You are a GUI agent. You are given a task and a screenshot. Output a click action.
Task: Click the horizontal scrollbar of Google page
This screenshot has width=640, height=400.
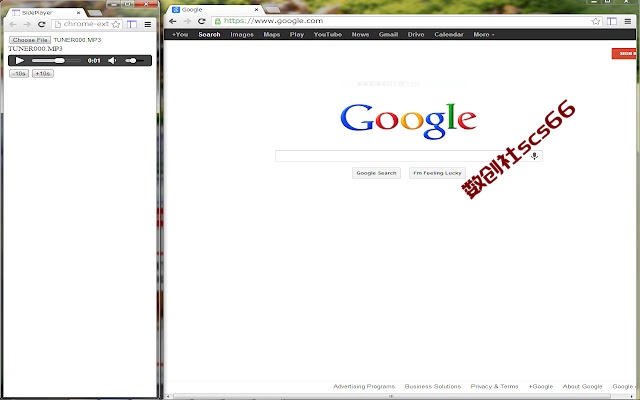tap(392, 396)
